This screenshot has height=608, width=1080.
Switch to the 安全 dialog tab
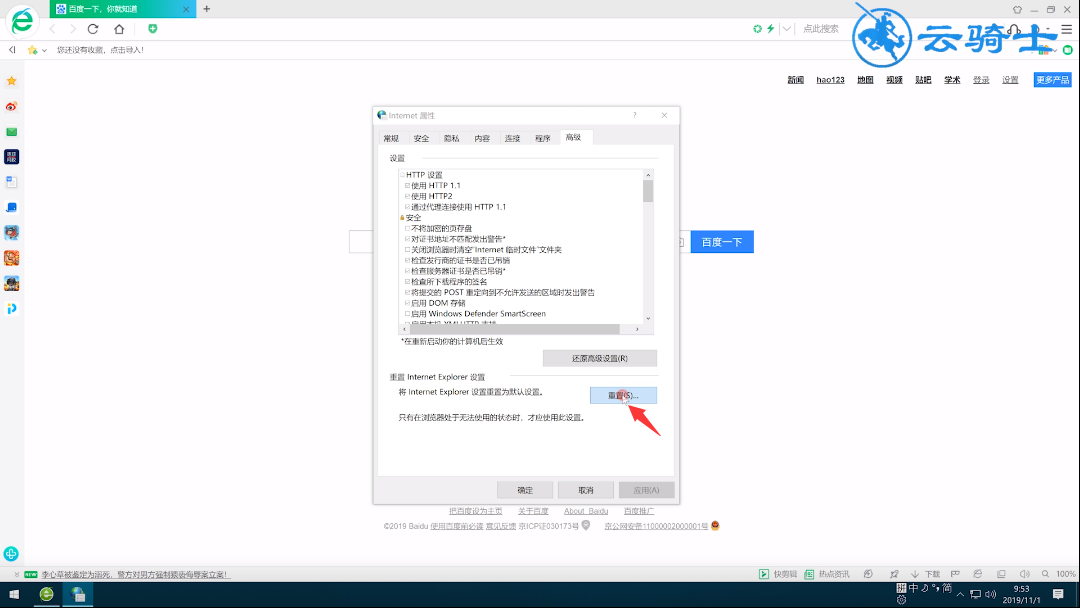point(422,138)
